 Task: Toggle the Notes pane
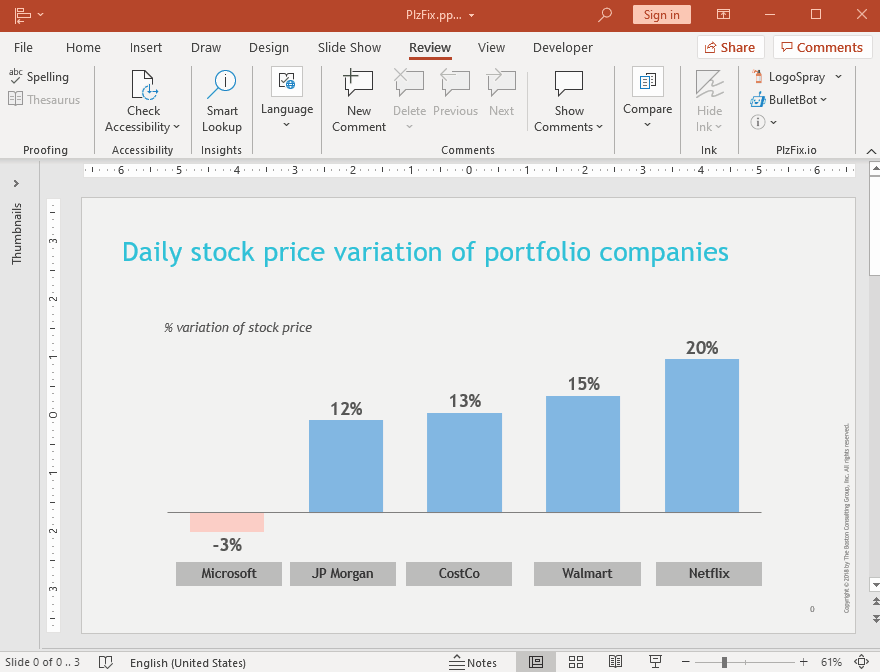pyautogui.click(x=475, y=662)
